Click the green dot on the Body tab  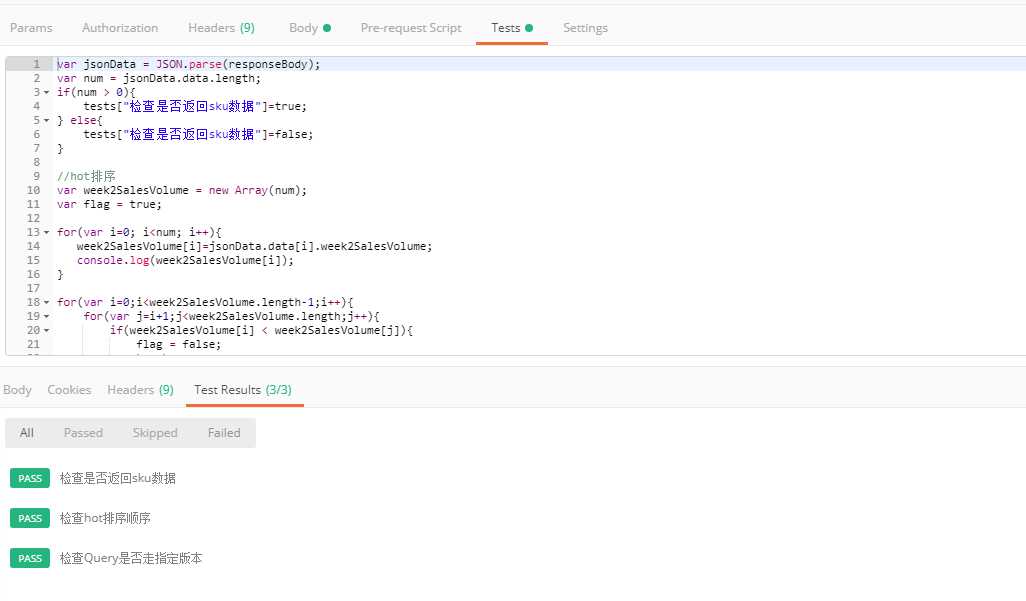(327, 27)
